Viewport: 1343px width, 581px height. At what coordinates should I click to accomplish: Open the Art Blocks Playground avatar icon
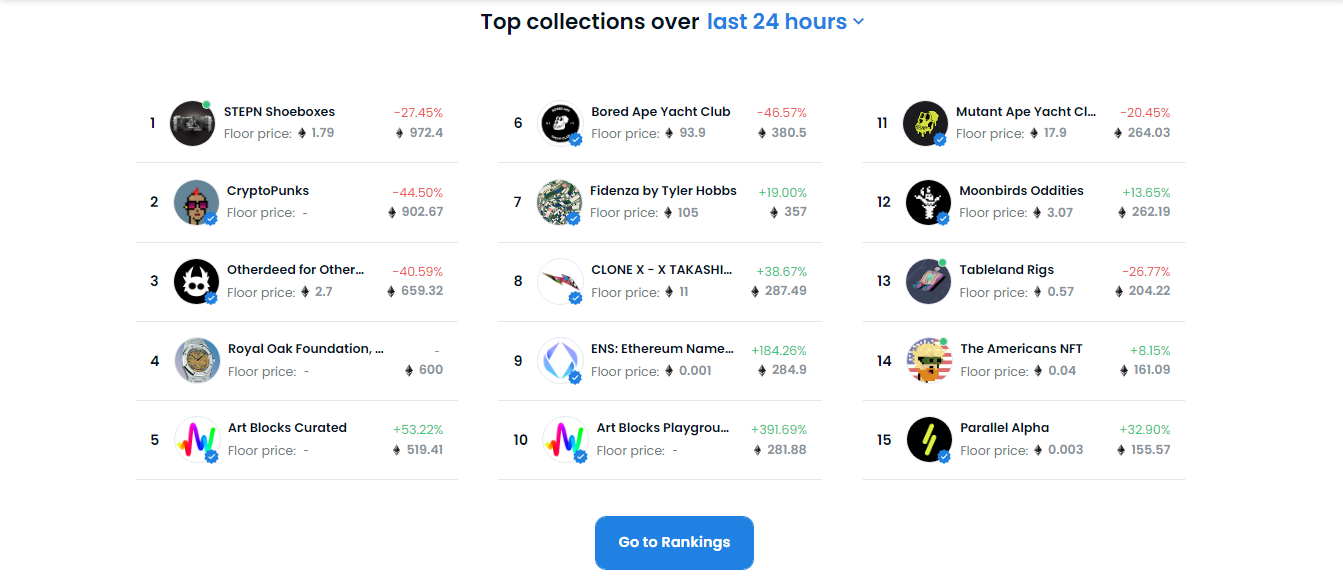[x=565, y=439]
